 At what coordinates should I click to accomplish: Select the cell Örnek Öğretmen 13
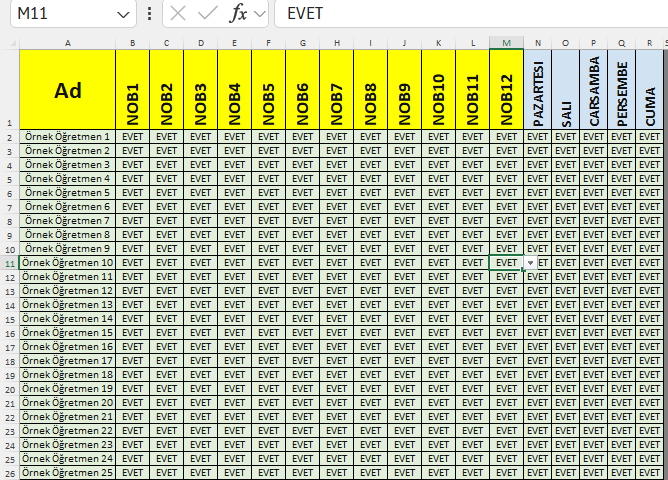click(x=67, y=305)
